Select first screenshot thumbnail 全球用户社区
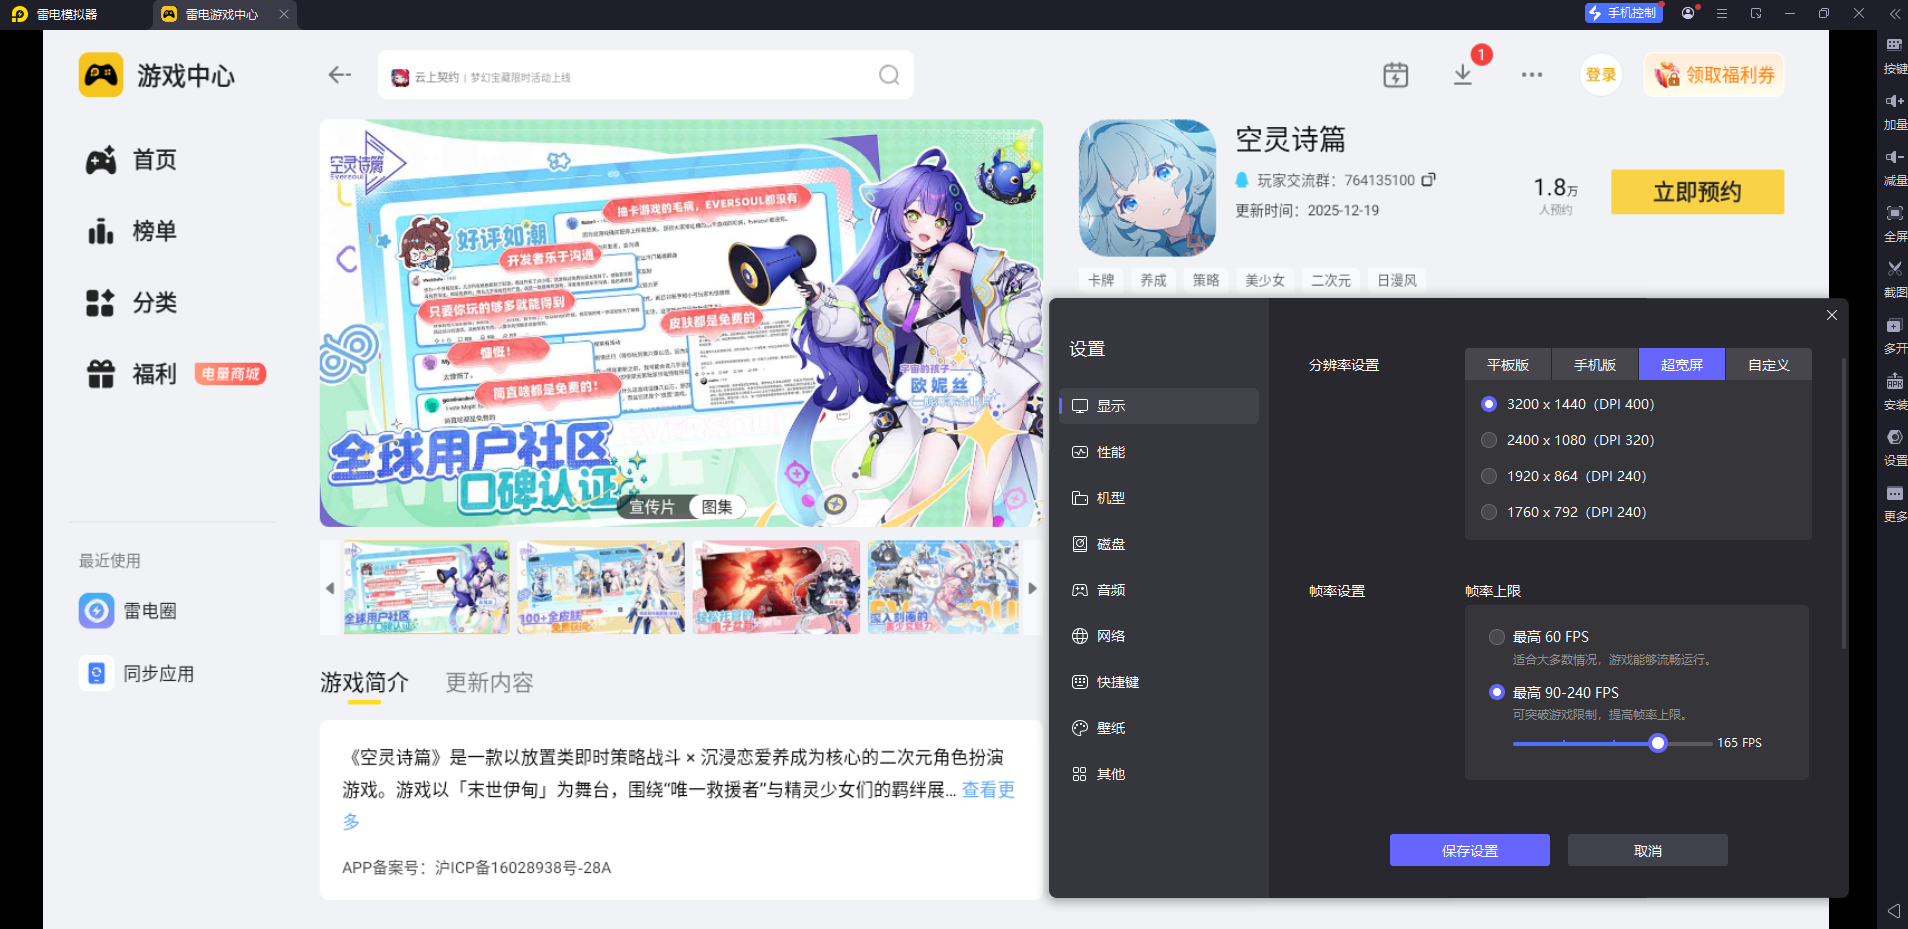 point(426,588)
